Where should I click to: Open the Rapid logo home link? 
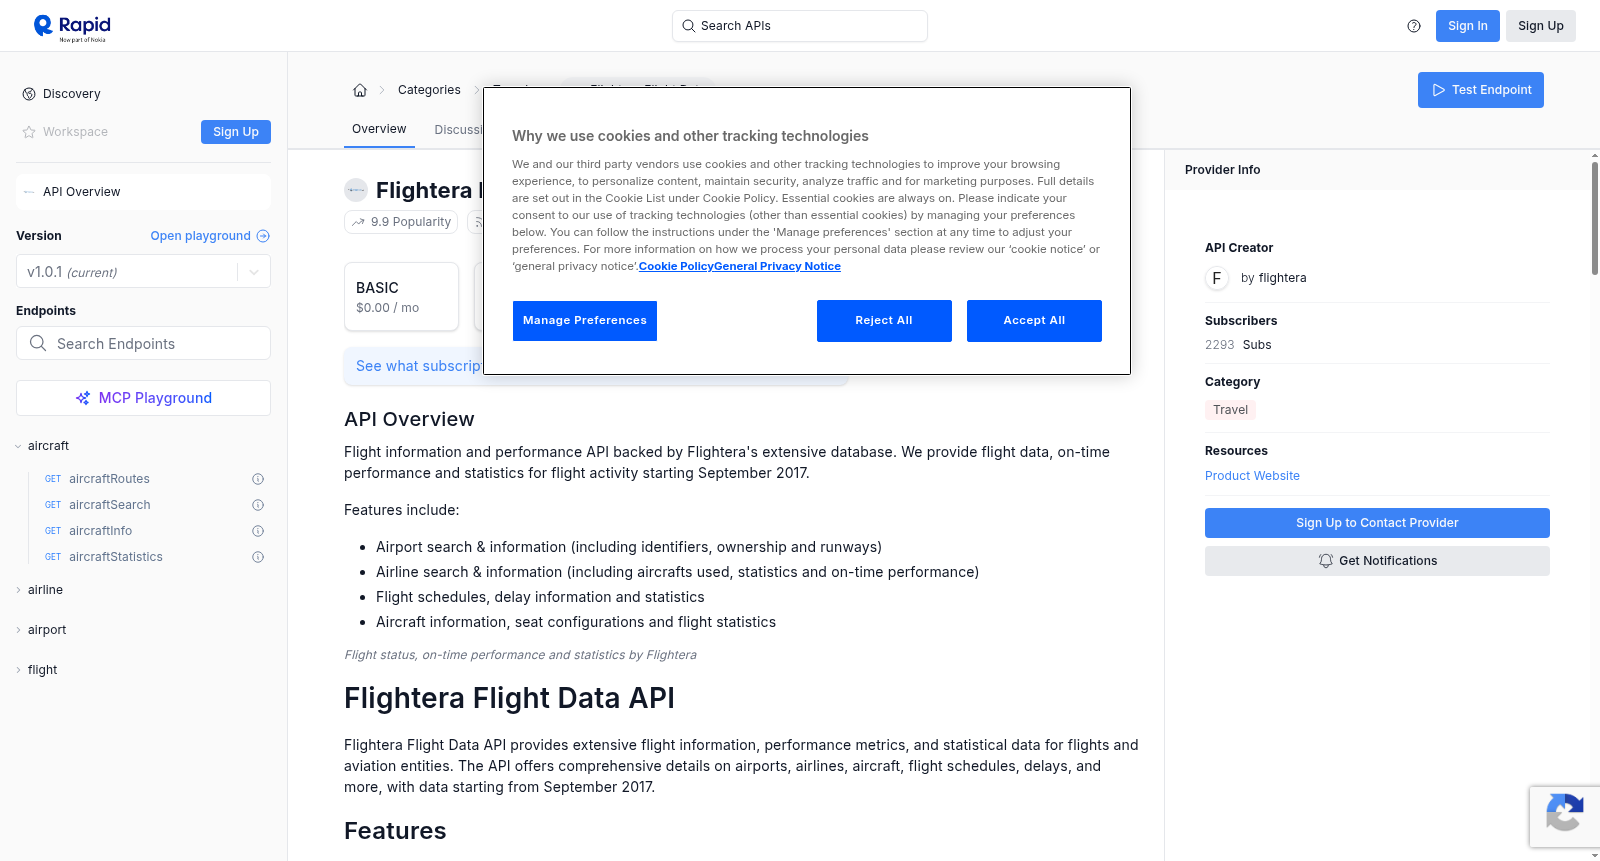click(x=72, y=27)
